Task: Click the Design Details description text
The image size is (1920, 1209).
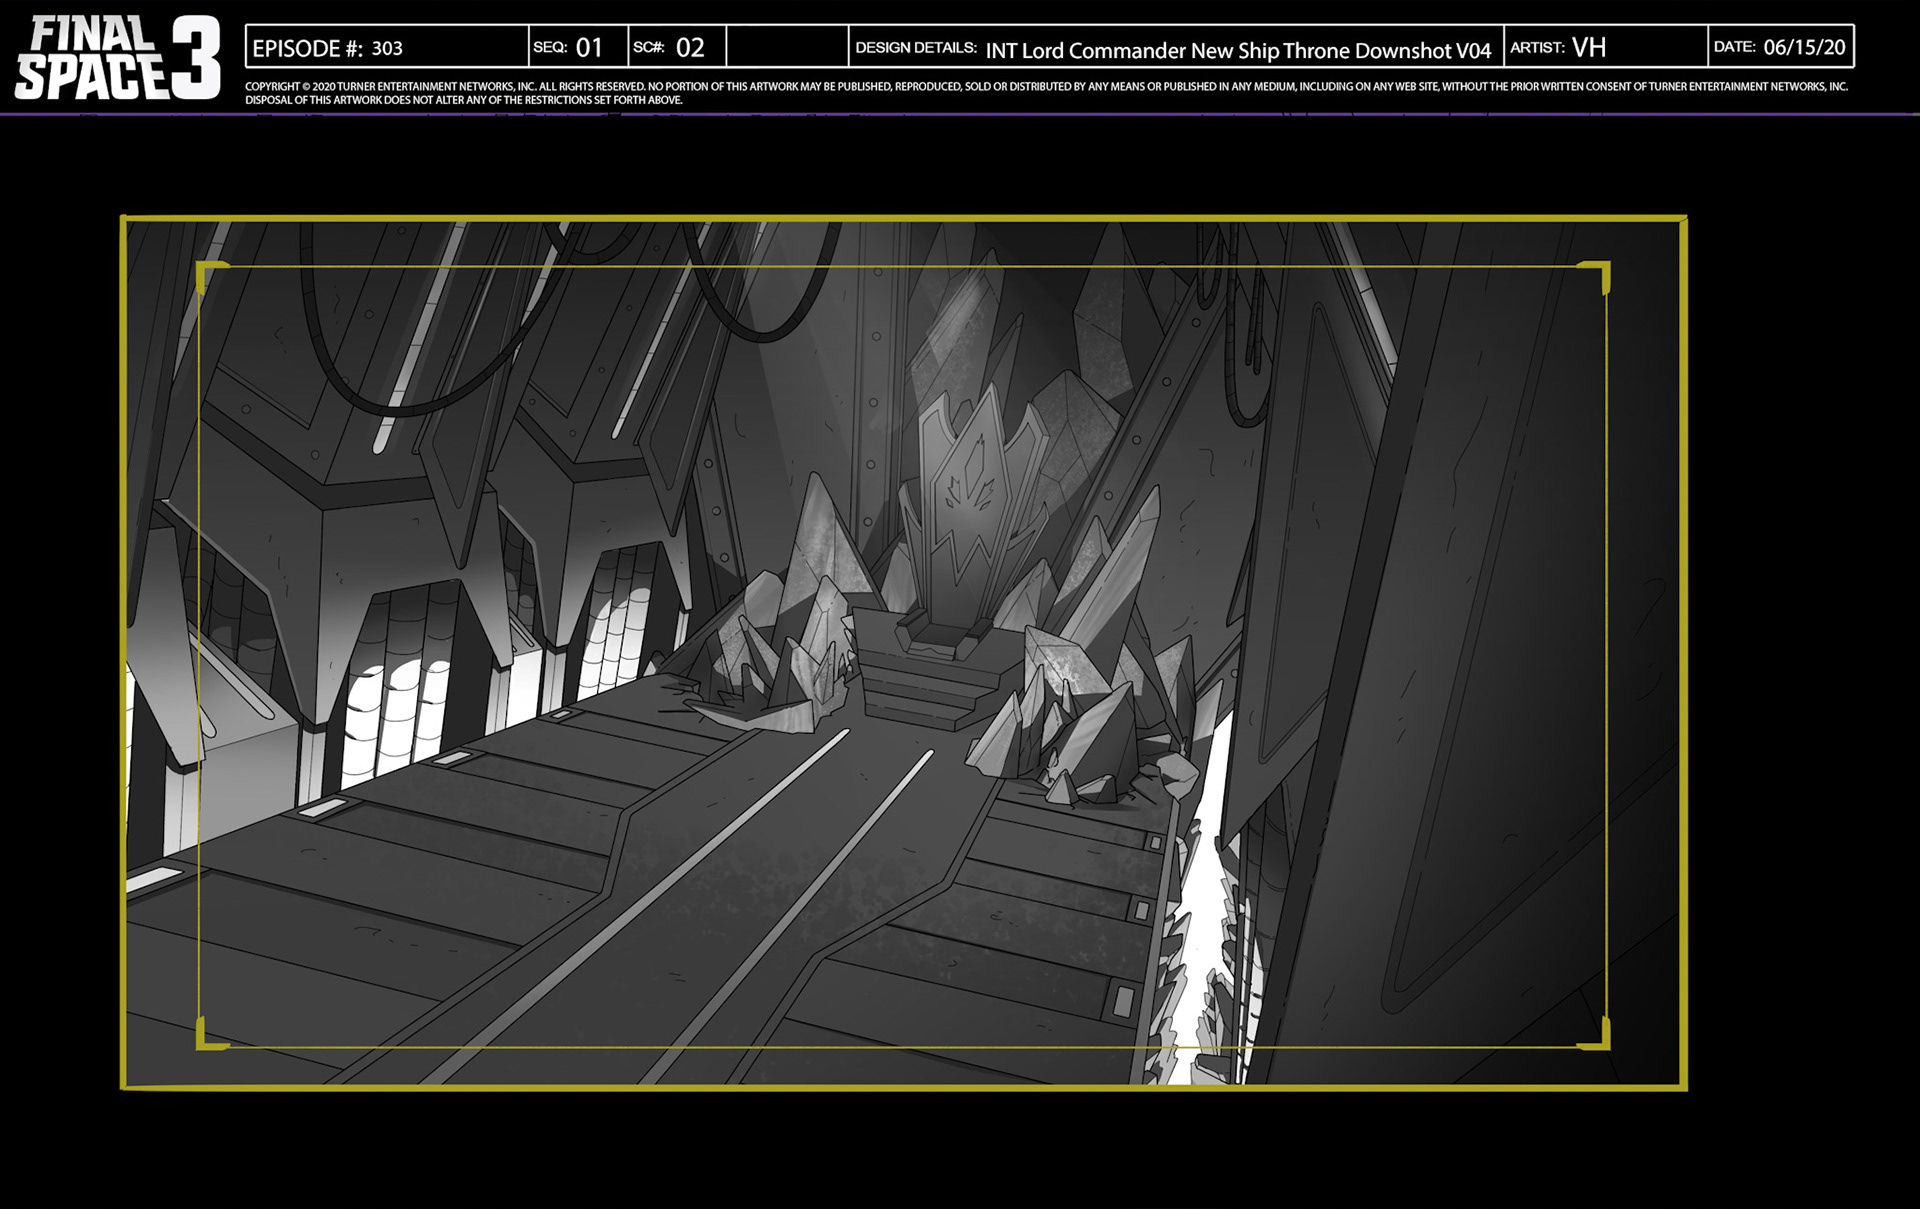Action: (x=1237, y=50)
